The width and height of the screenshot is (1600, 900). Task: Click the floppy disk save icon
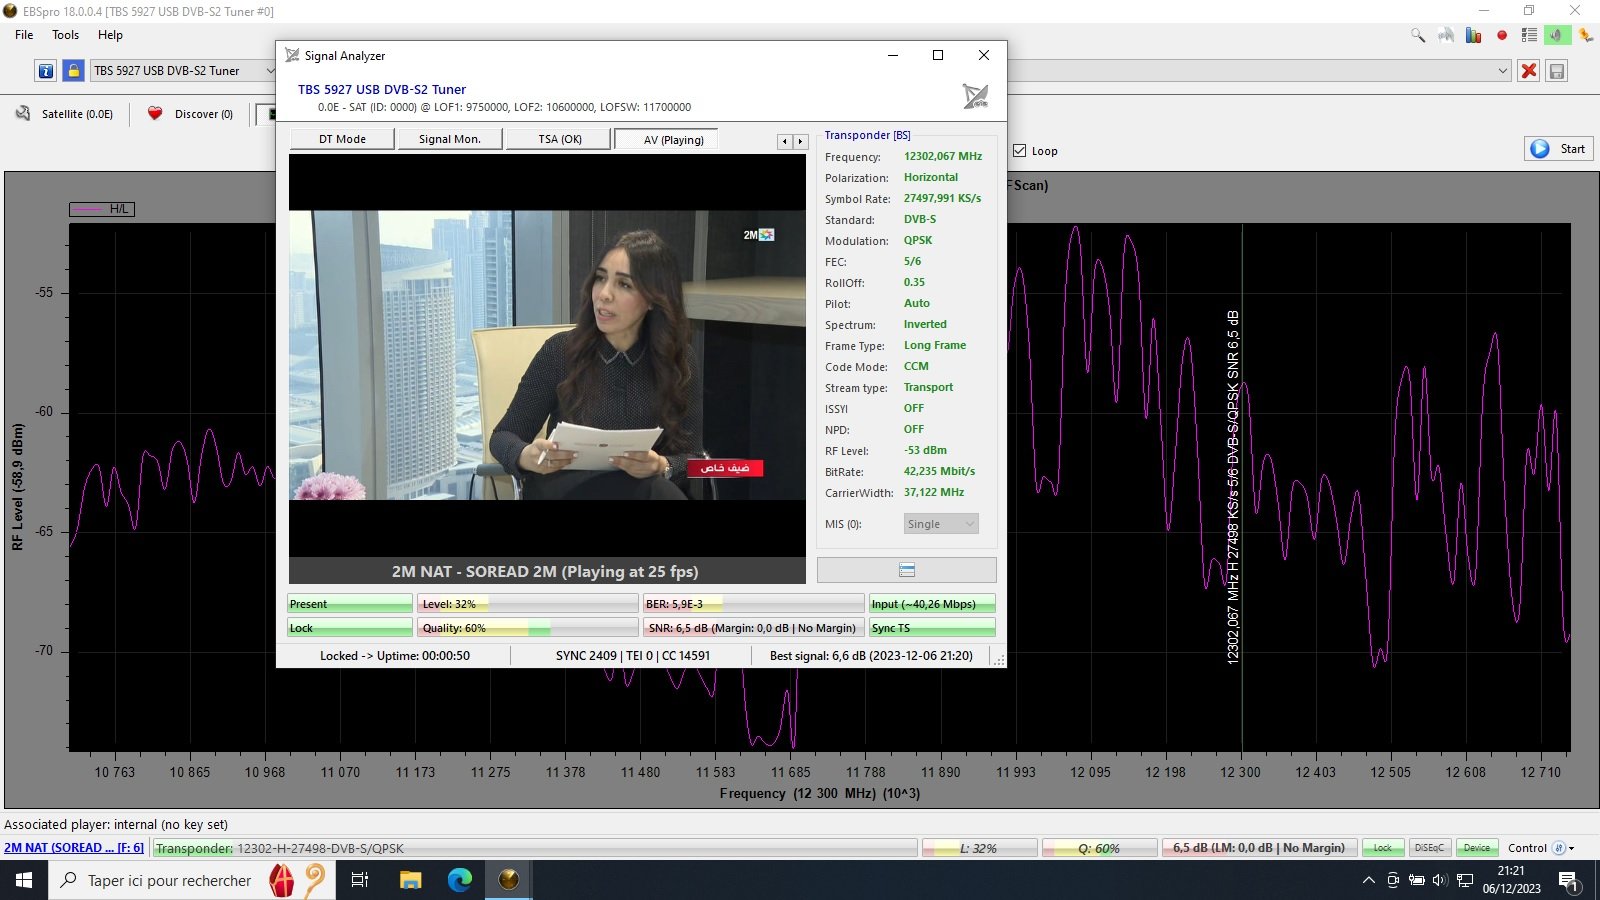(1556, 71)
